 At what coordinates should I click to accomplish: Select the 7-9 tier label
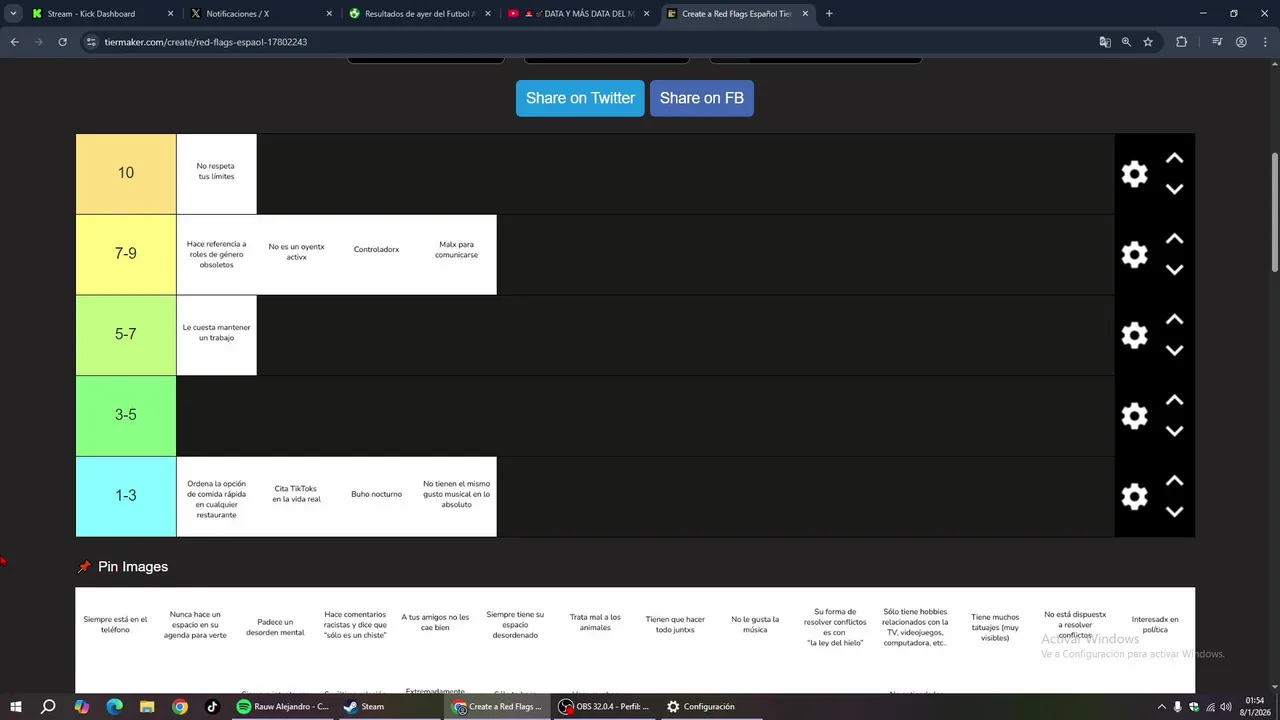tap(126, 254)
